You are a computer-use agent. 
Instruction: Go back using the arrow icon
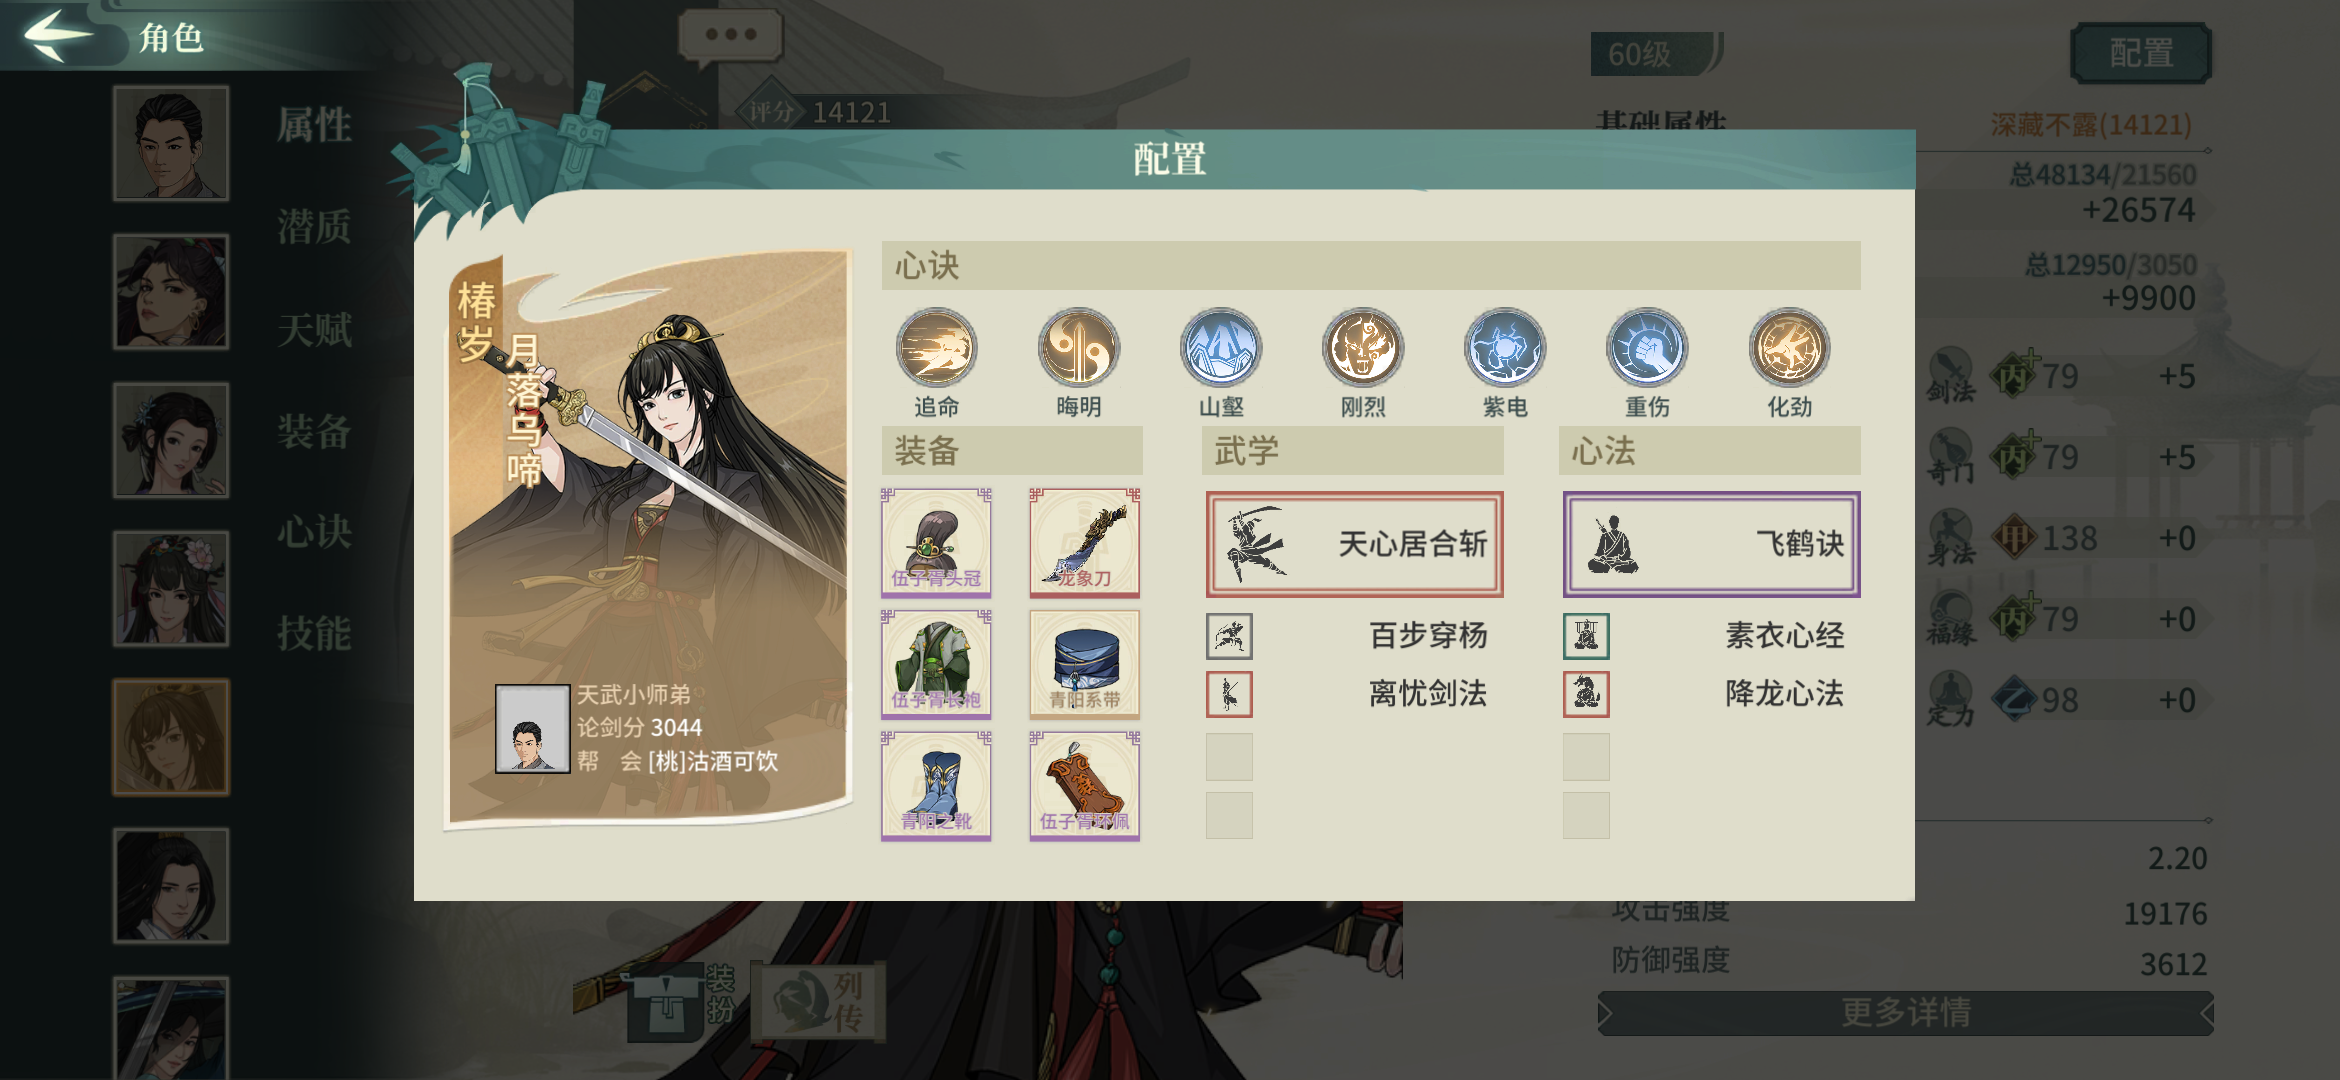[x=58, y=36]
